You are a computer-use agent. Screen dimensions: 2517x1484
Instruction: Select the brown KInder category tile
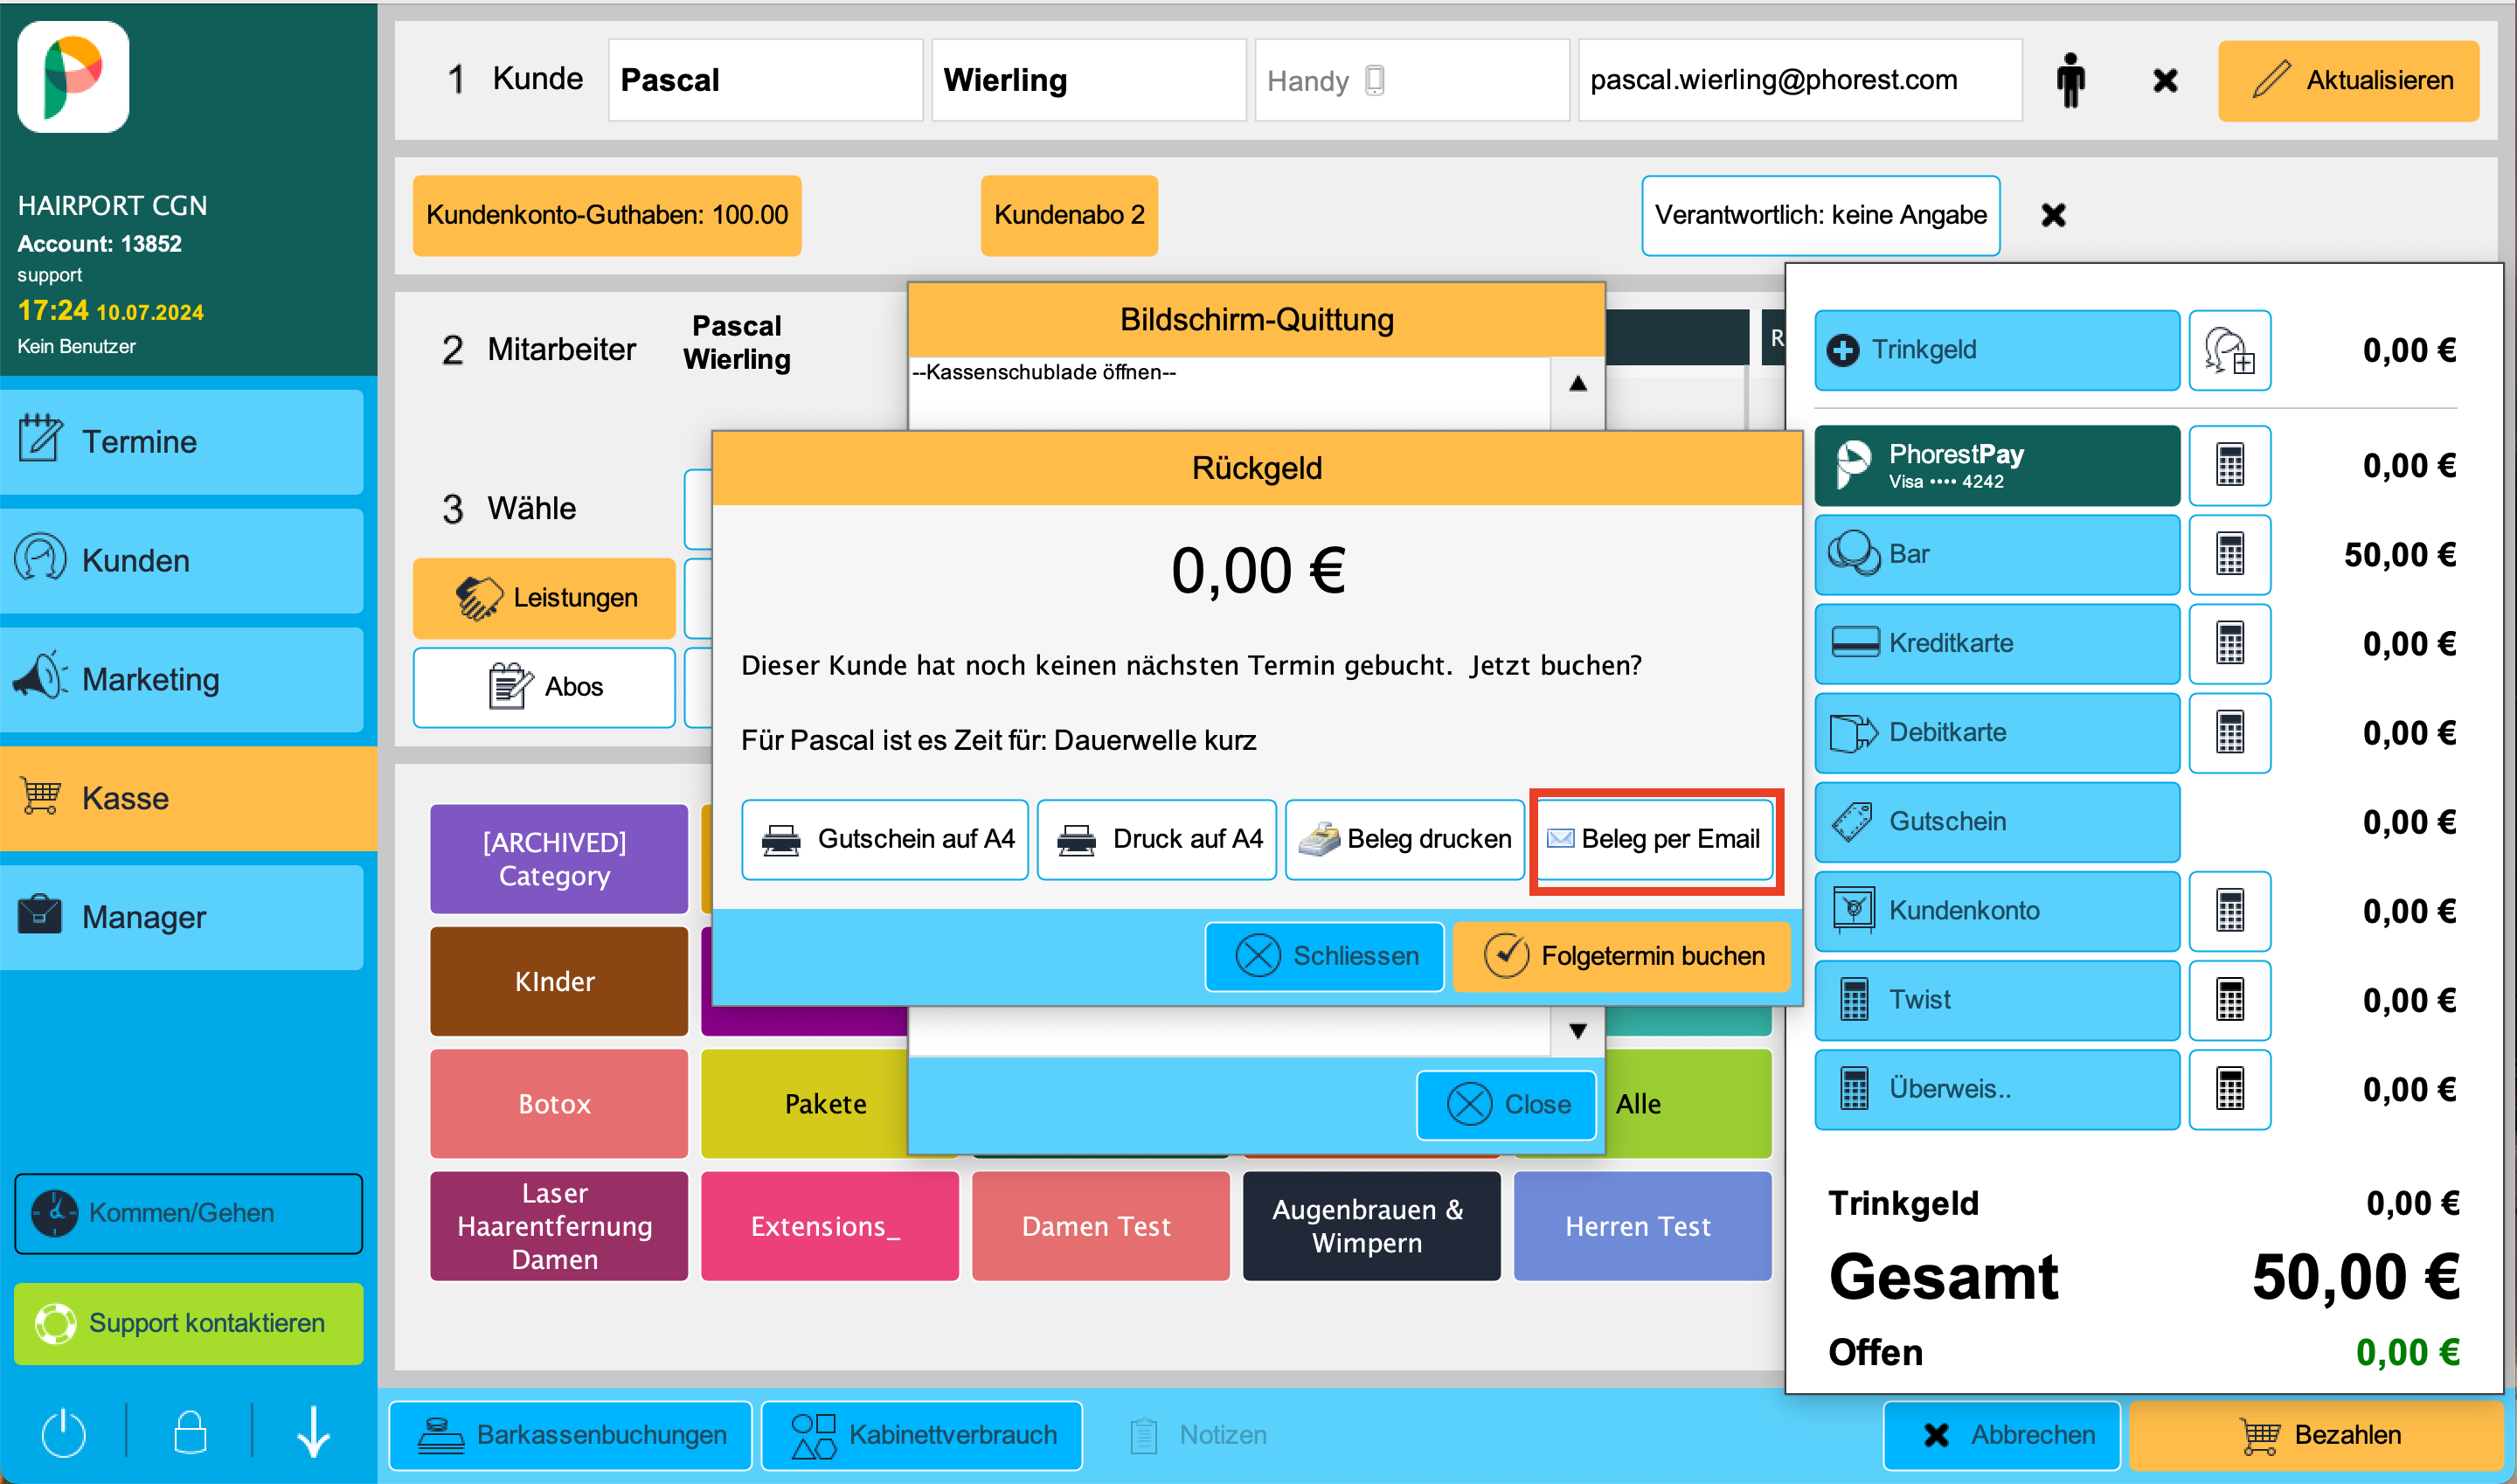[558, 981]
